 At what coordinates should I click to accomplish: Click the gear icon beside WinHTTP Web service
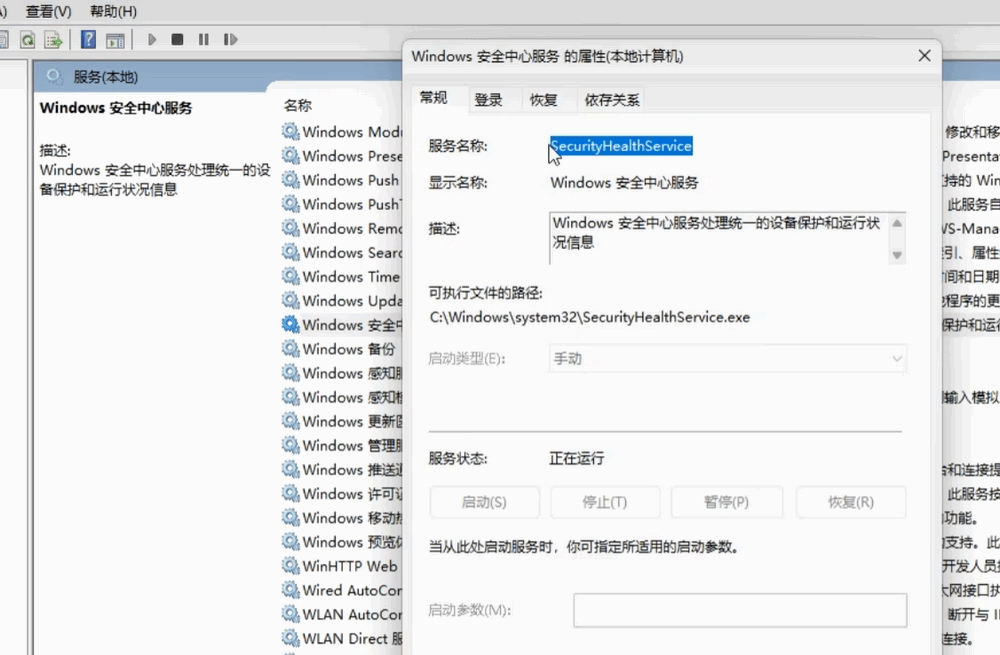pyautogui.click(x=291, y=566)
